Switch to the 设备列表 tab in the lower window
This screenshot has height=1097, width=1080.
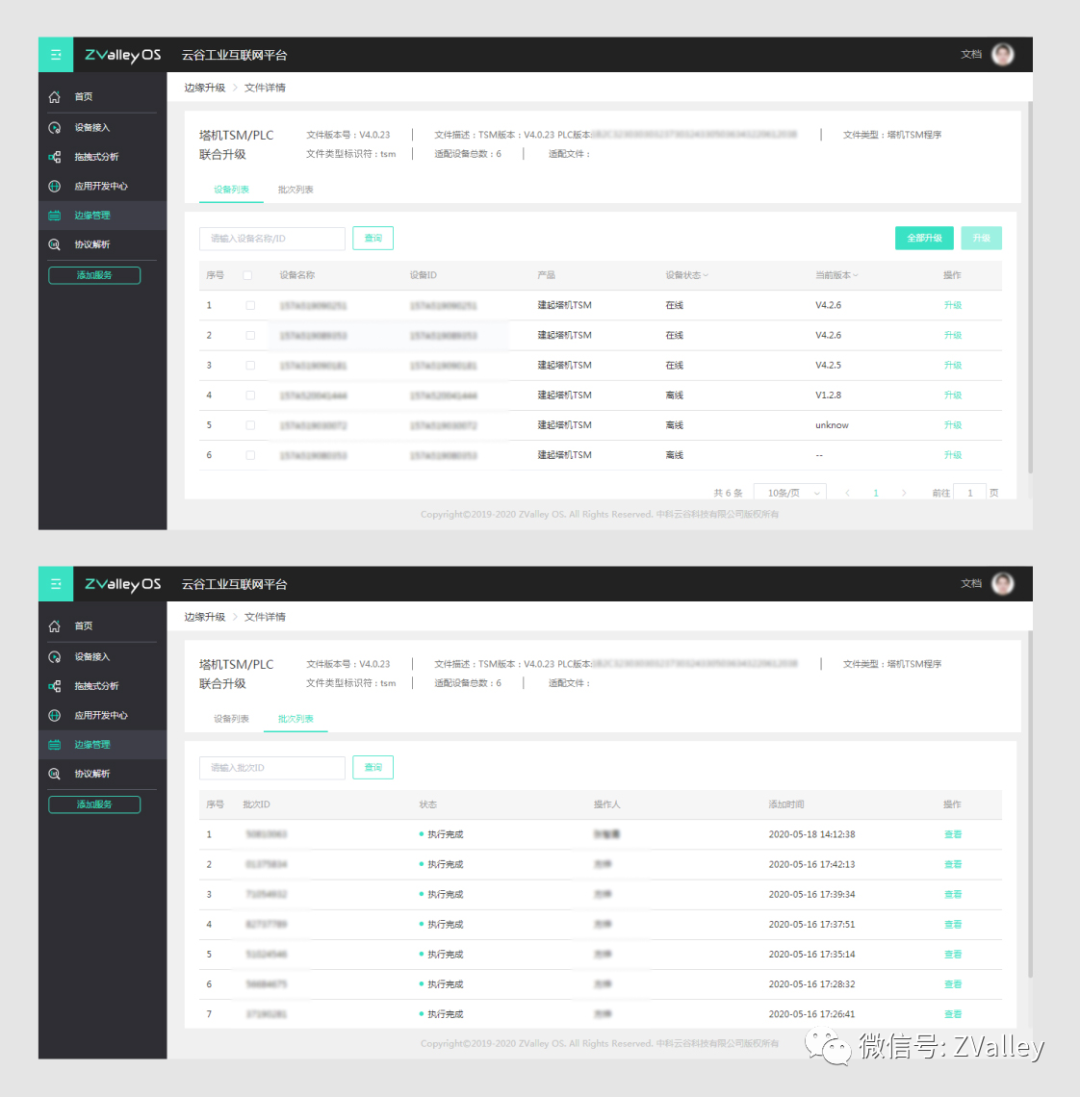231,719
